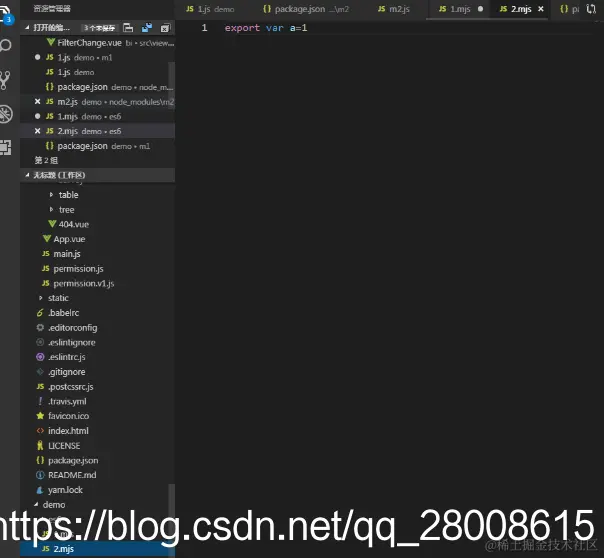
Task: Open 1.js demo m1 in open editors
Action: click(97, 57)
